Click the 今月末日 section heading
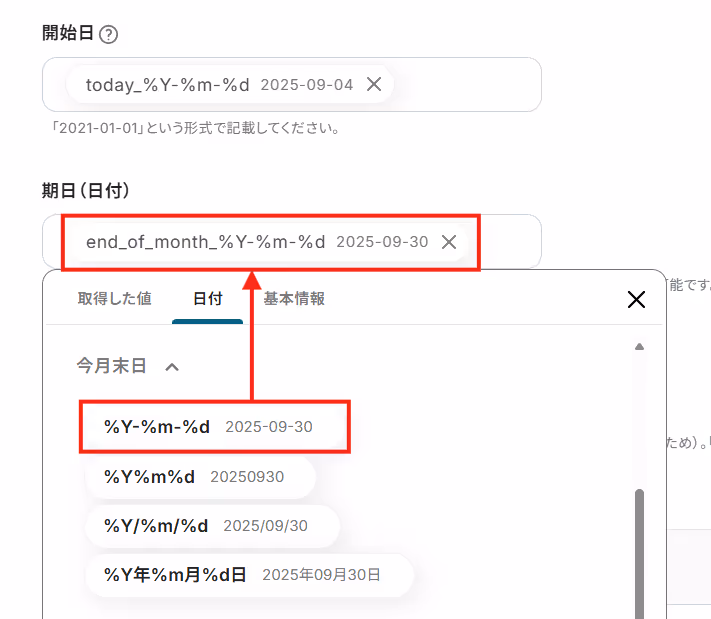Screen dimensions: 711x619 click(111, 366)
